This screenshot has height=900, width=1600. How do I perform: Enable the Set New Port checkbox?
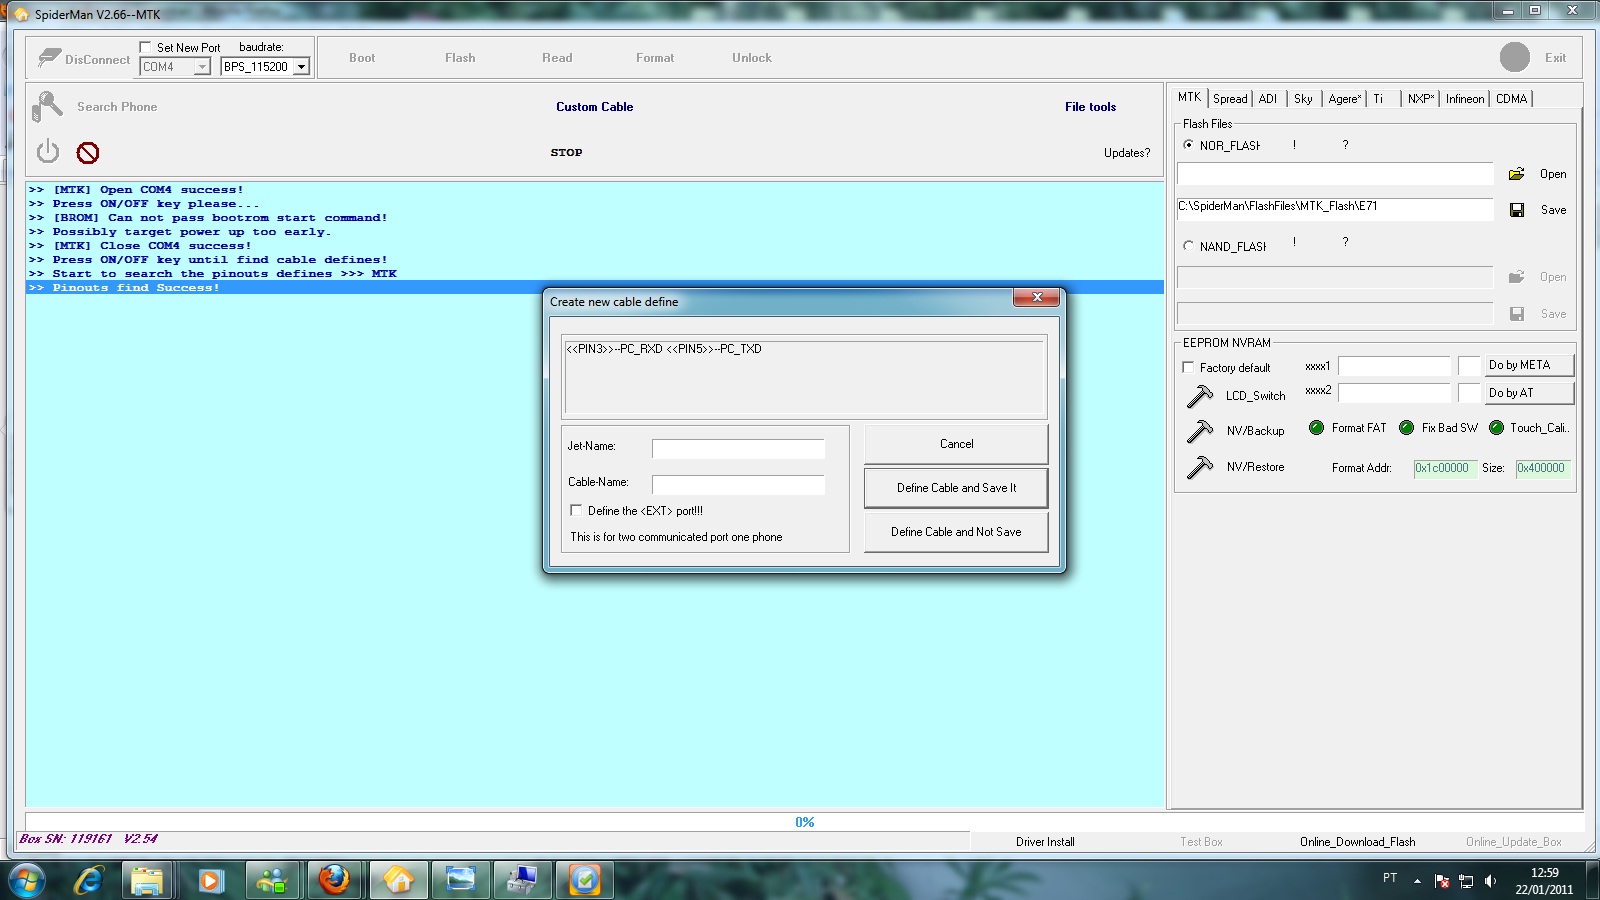tap(146, 47)
